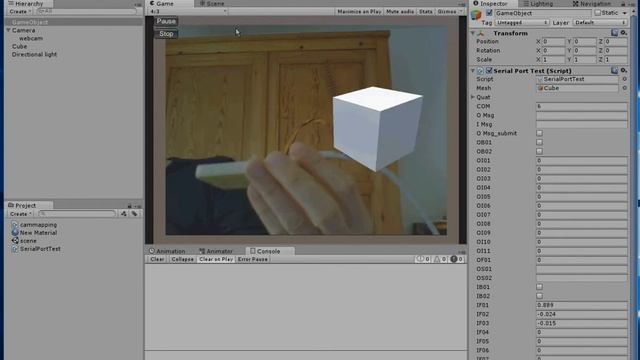Toggle Maximize on Play
Screen dimensions: 640x360
[359, 12]
